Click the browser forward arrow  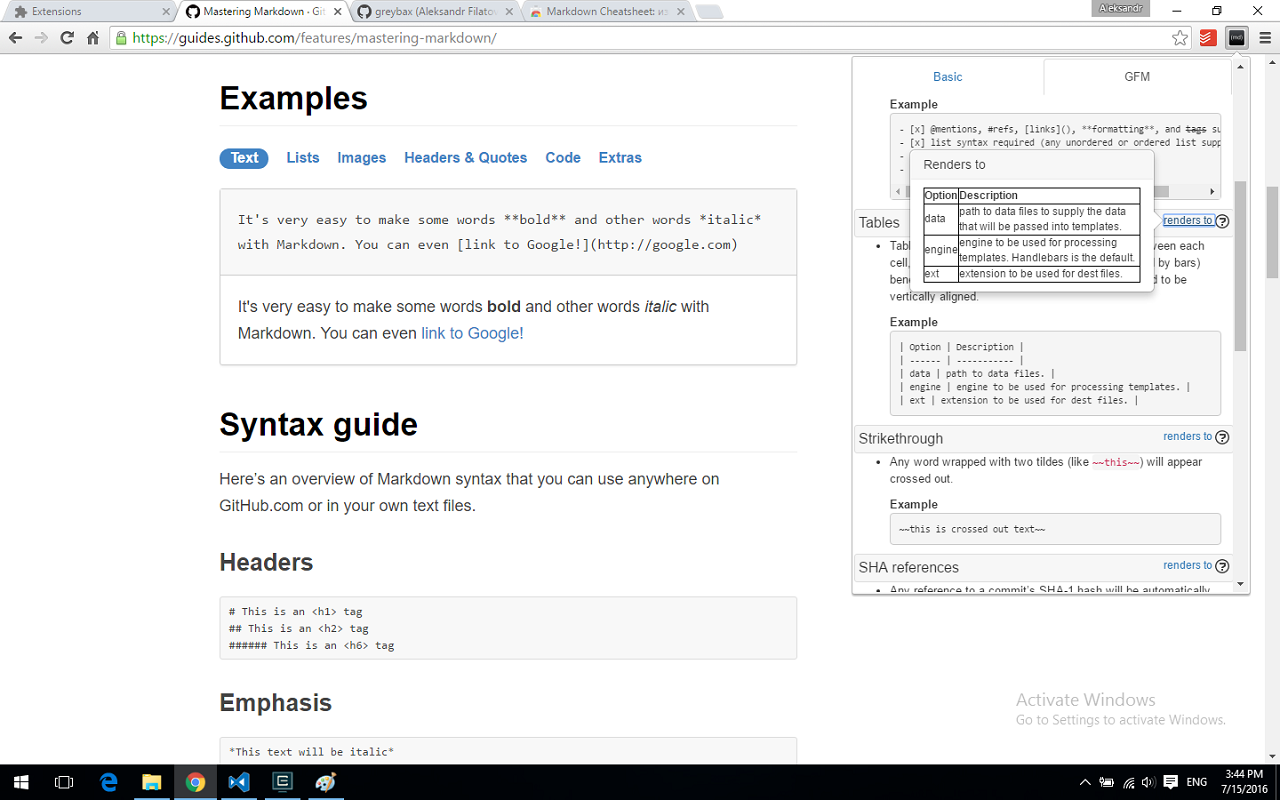point(41,38)
